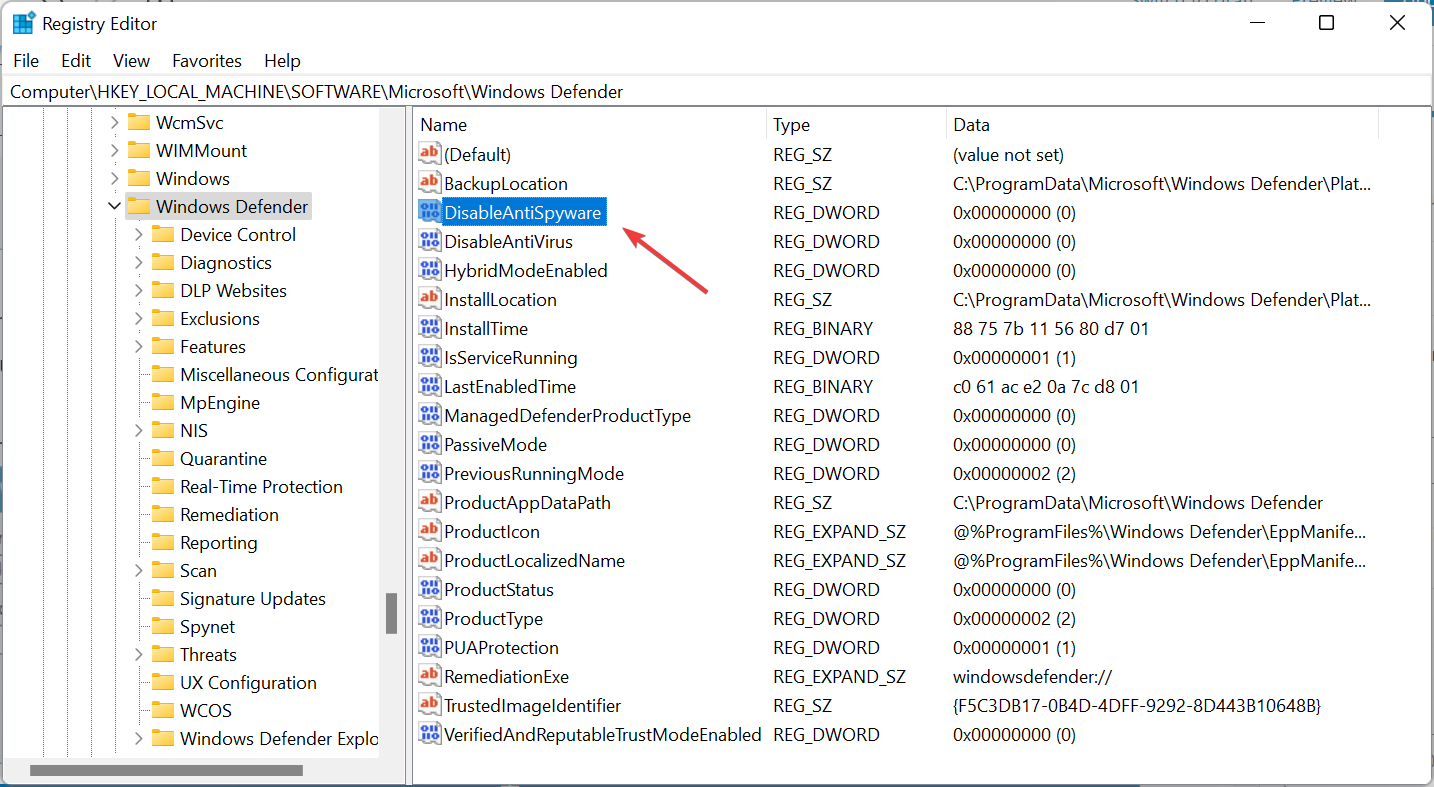Viewport: 1434px width, 787px height.
Task: Expand the Exclusions subkey
Action: point(138,318)
